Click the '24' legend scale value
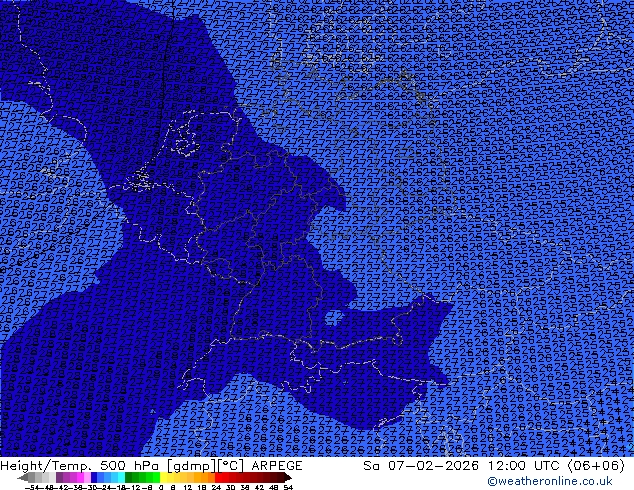The width and height of the screenshot is (634, 490). coord(216,487)
